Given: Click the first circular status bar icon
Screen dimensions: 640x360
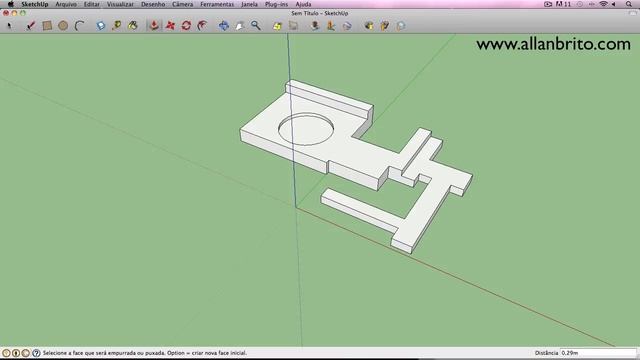Looking at the screenshot, I should 6,353.
